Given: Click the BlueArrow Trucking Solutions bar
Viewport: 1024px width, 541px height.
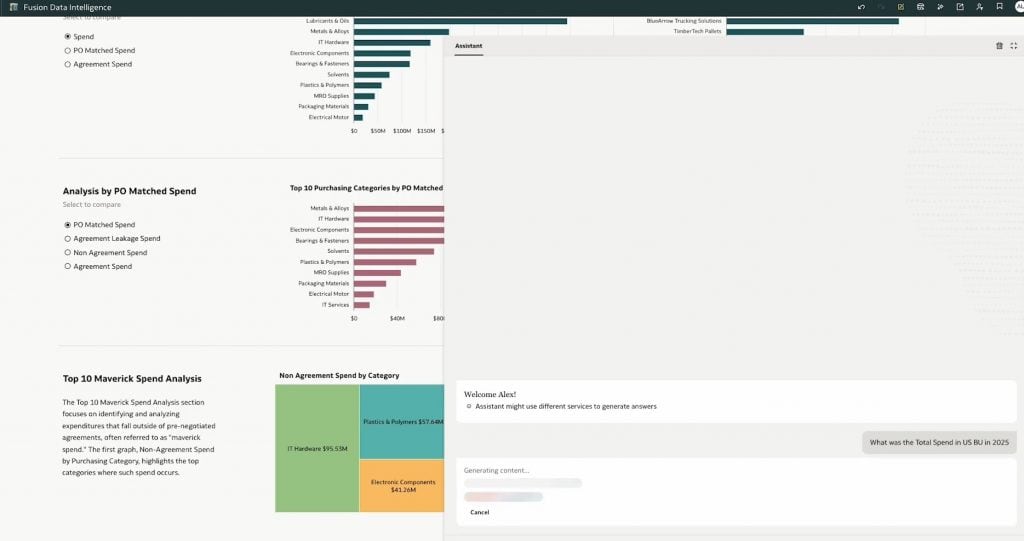Looking at the screenshot, I should (x=812, y=21).
